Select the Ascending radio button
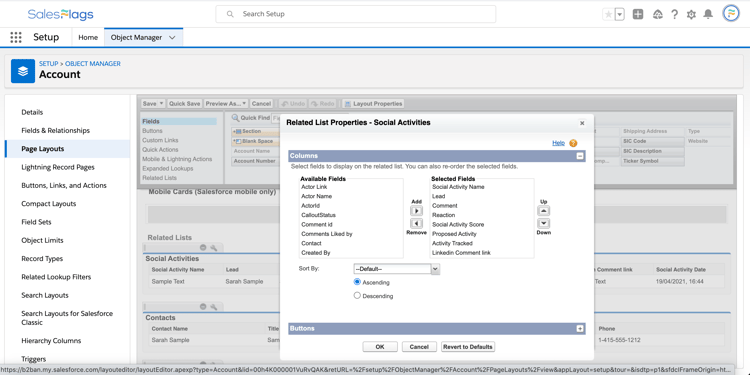Viewport: 750px width, 375px height. coord(357,282)
